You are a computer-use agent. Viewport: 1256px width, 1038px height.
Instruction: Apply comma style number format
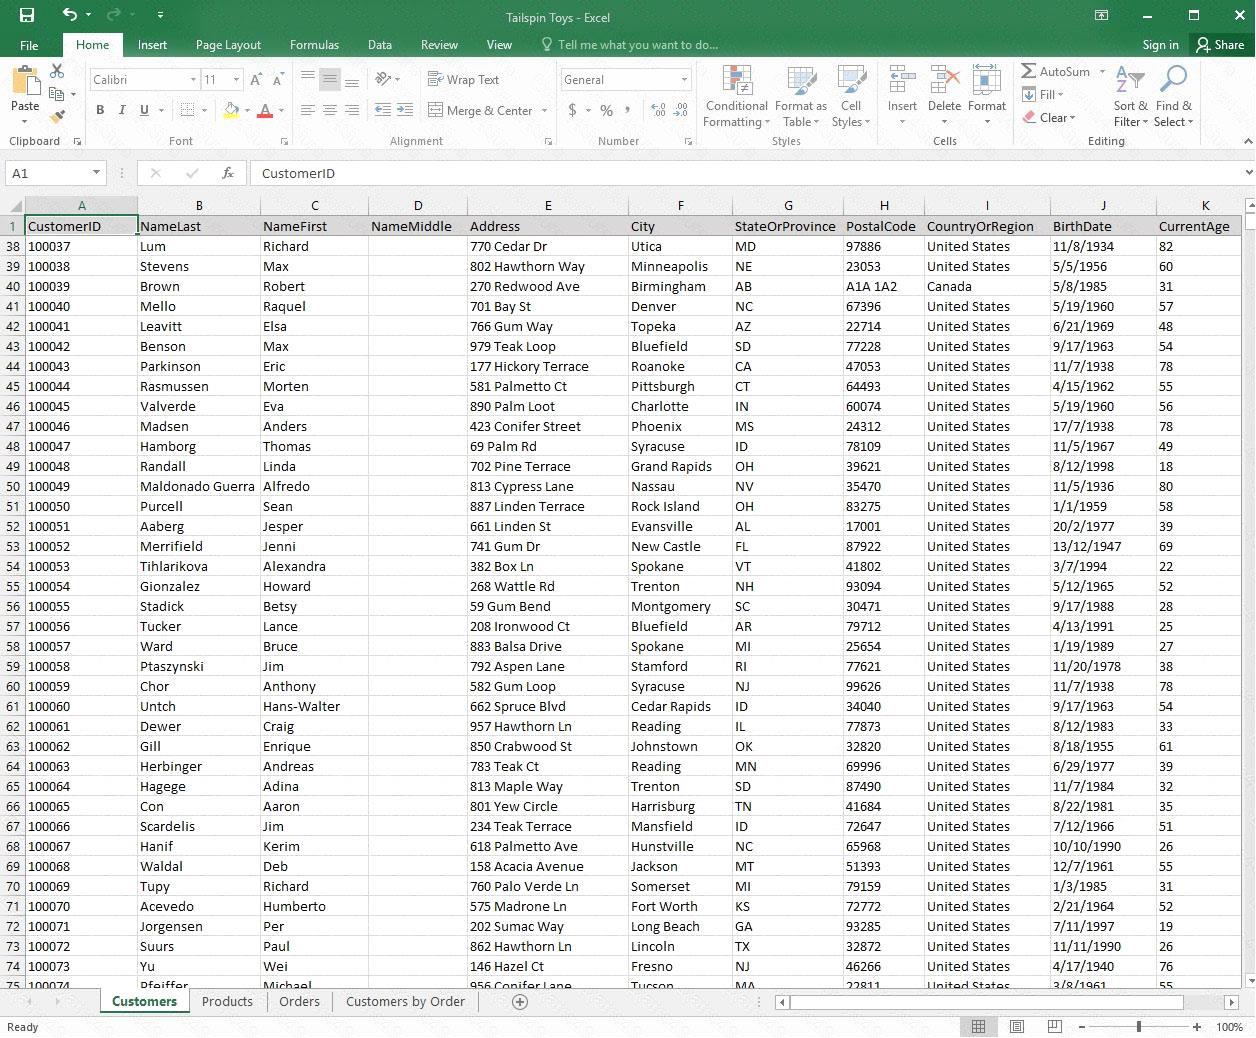pyautogui.click(x=630, y=110)
